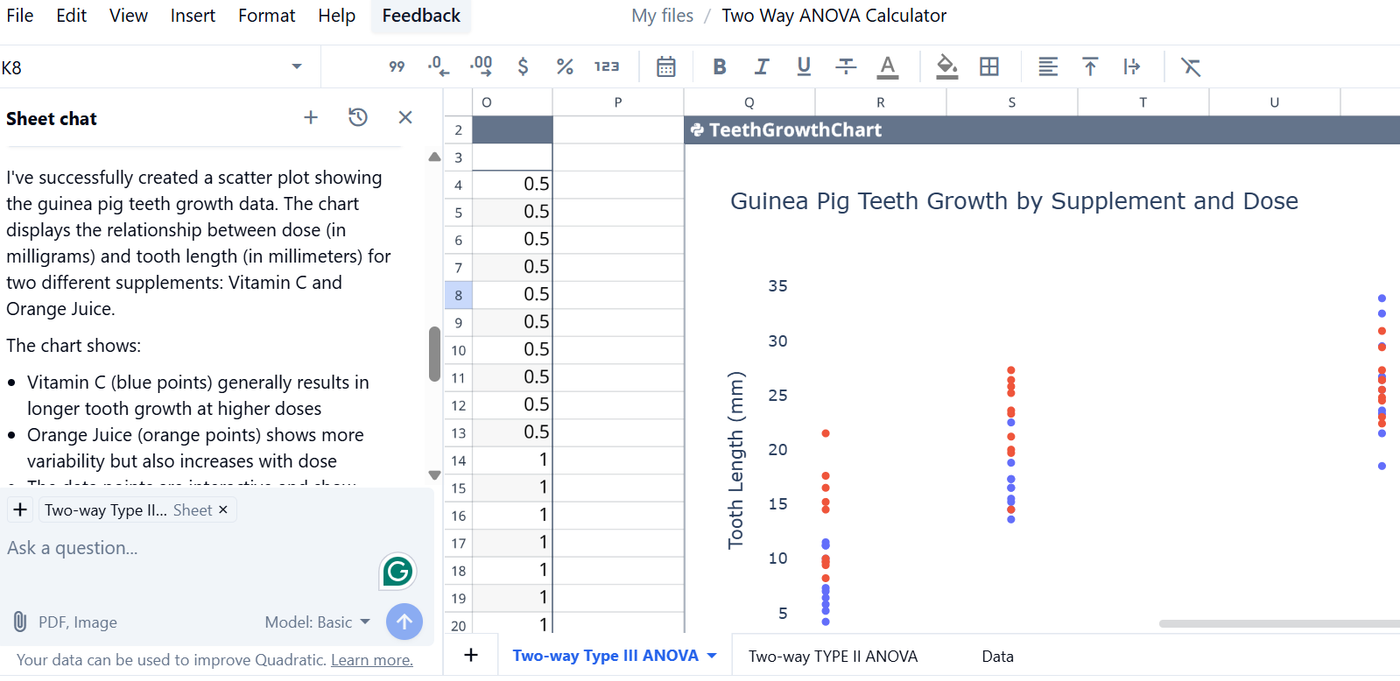Decrease decimal places in toolbar
This screenshot has width=1400, height=681.
click(438, 67)
